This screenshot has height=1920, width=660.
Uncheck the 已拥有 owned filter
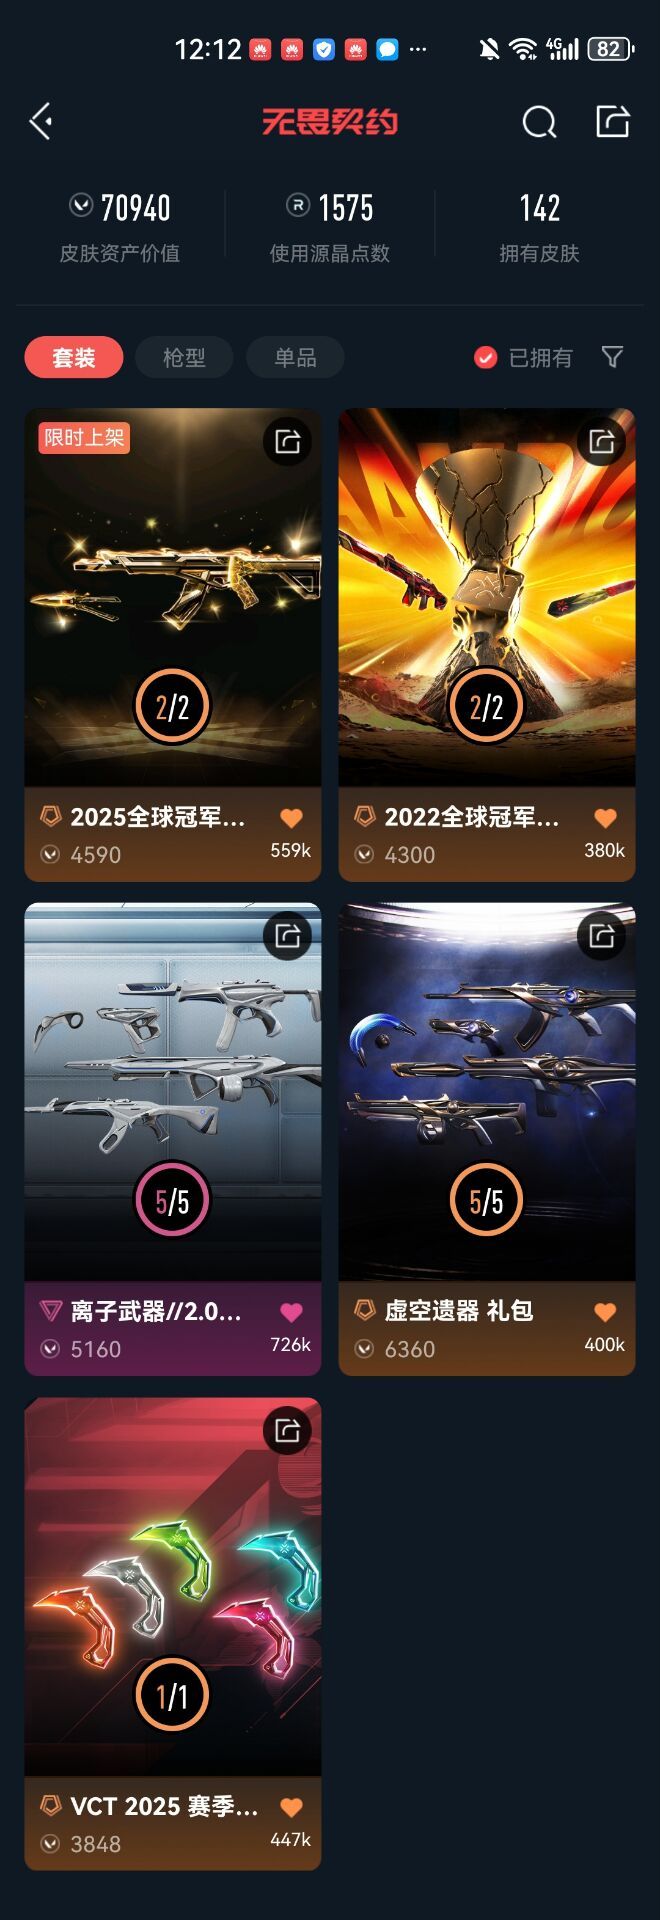pyautogui.click(x=523, y=357)
